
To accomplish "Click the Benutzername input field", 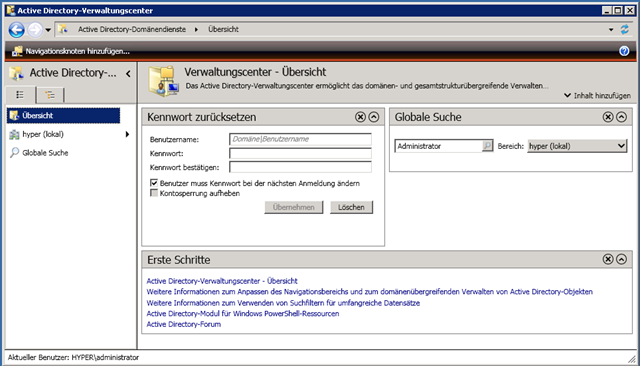I will point(300,139).
